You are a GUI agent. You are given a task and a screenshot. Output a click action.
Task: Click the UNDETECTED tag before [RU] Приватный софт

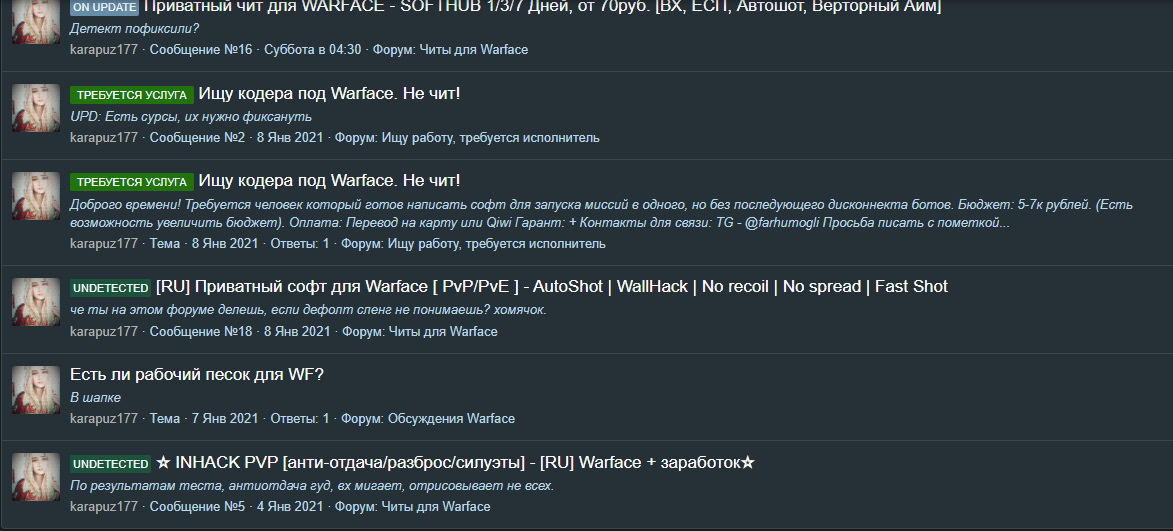(111, 287)
